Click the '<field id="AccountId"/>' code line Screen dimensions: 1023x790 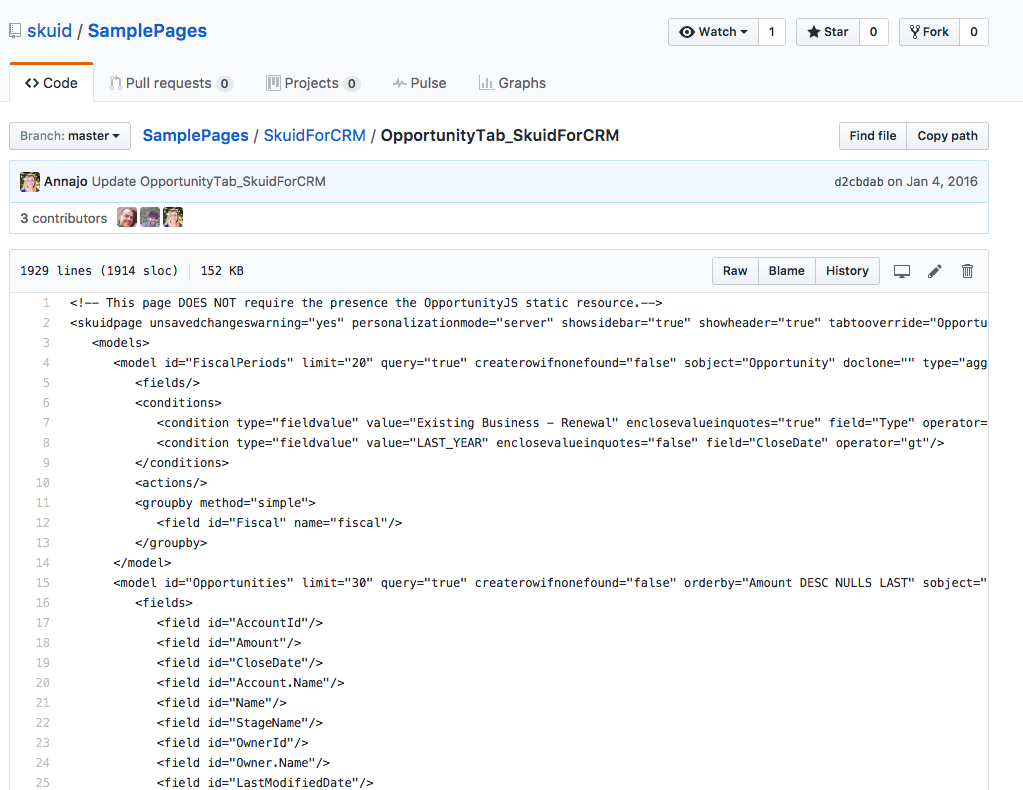pos(240,622)
